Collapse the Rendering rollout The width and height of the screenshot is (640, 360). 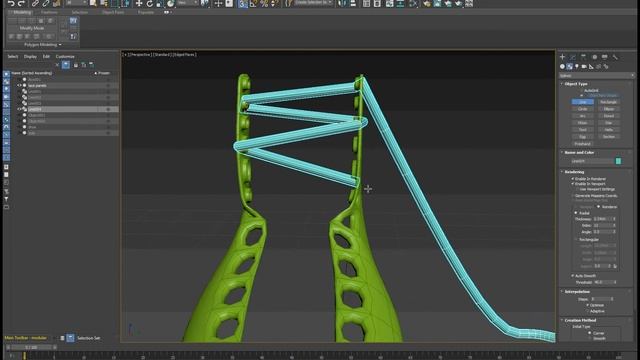pyautogui.click(x=573, y=172)
